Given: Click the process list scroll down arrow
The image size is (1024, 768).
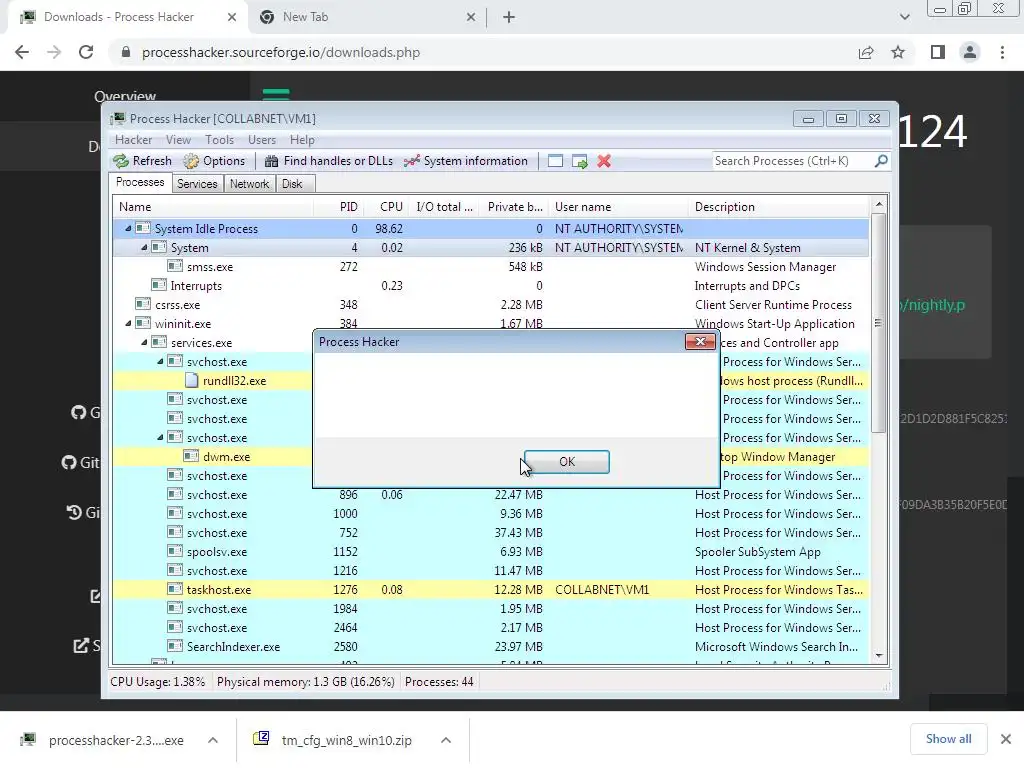Looking at the screenshot, I should [879, 656].
